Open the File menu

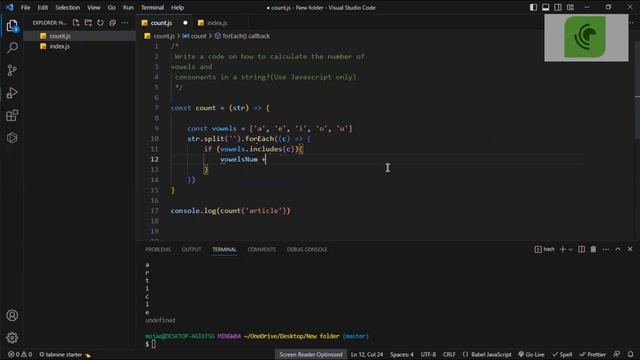pyautogui.click(x=25, y=7)
